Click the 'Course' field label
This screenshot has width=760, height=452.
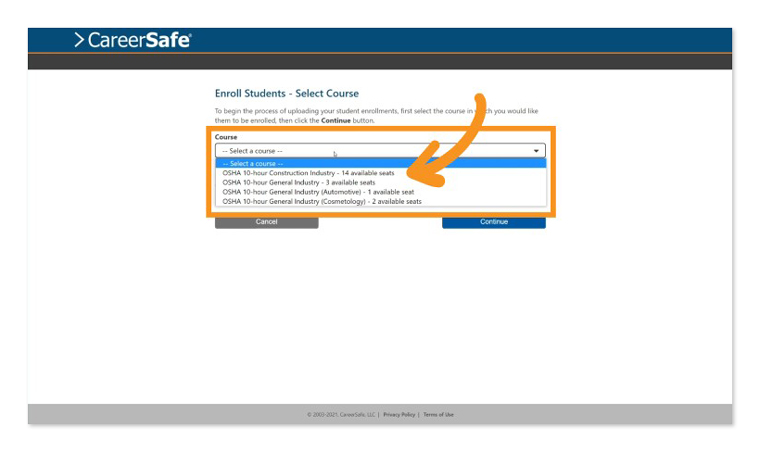point(226,137)
